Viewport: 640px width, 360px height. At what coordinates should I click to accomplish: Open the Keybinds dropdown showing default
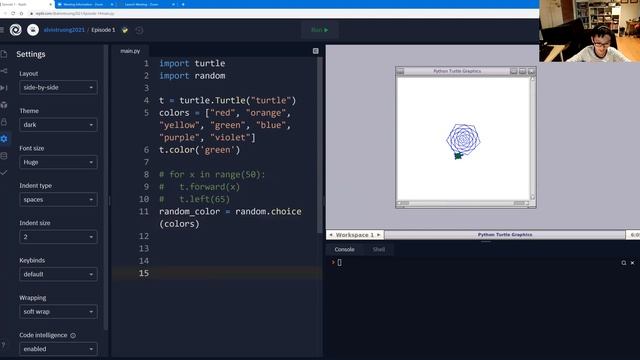click(58, 274)
